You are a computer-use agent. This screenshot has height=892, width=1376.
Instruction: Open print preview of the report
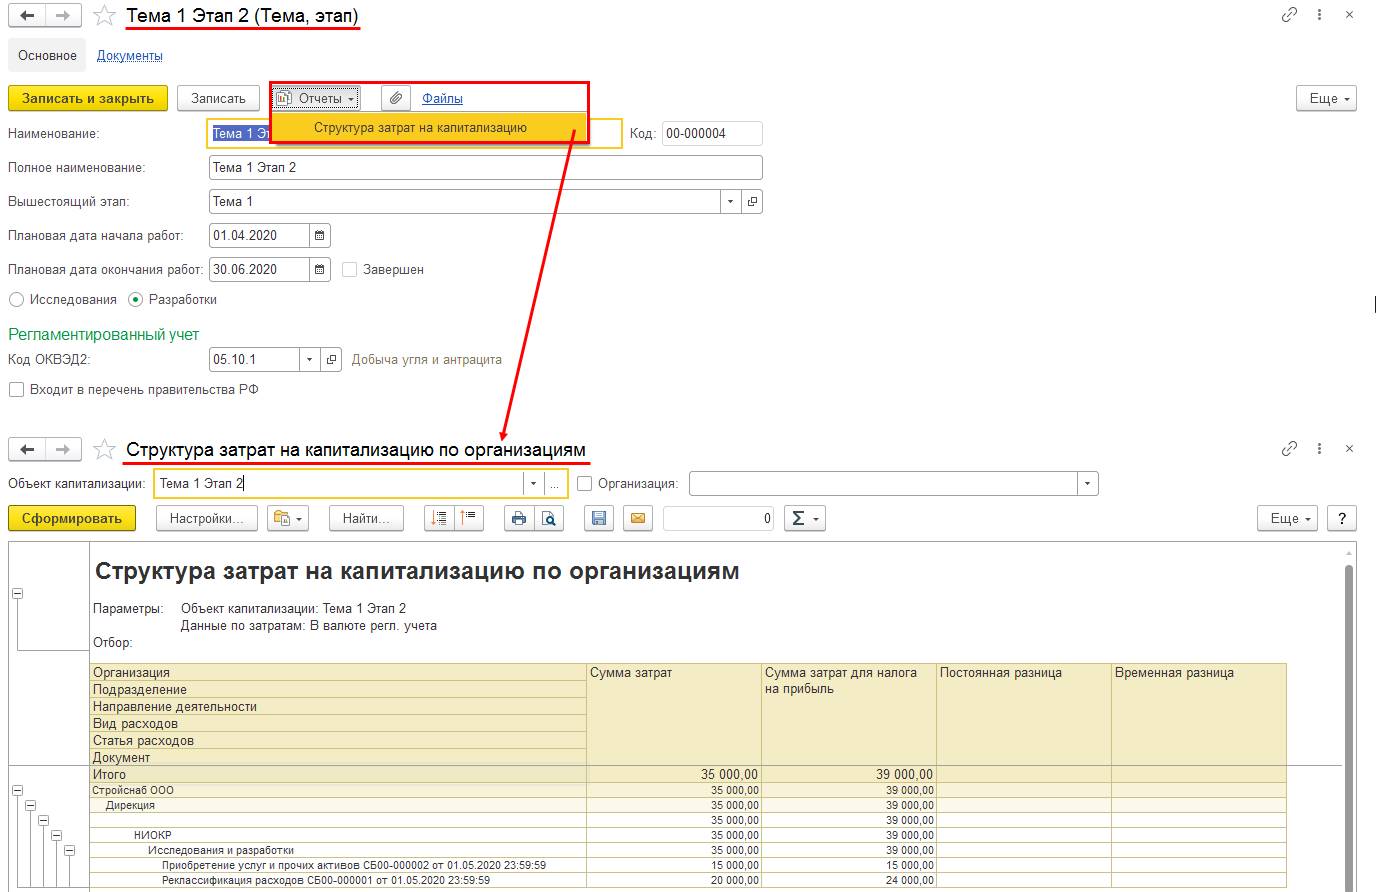548,518
